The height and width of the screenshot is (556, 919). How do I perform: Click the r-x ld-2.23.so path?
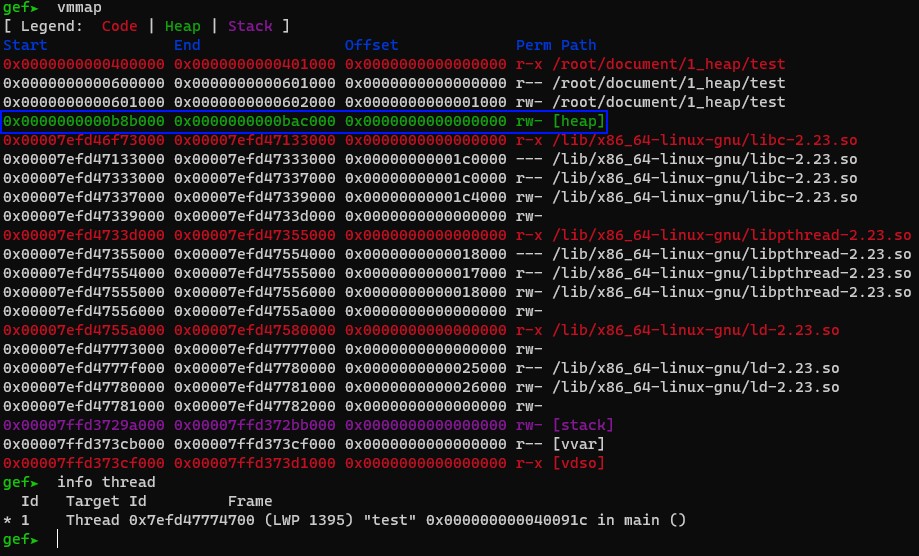pyautogui.click(x=699, y=330)
